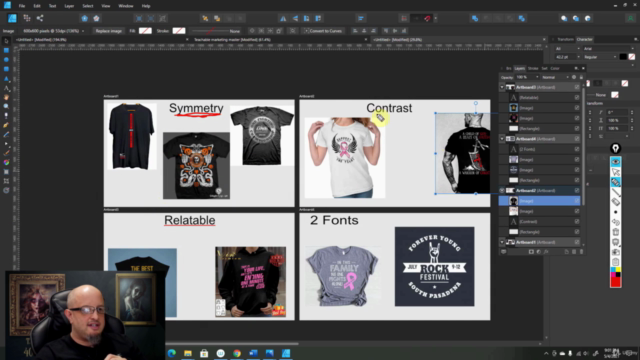This screenshot has width=640, height=360.
Task: Collapse the Artboard2 layer group
Action: point(502,191)
